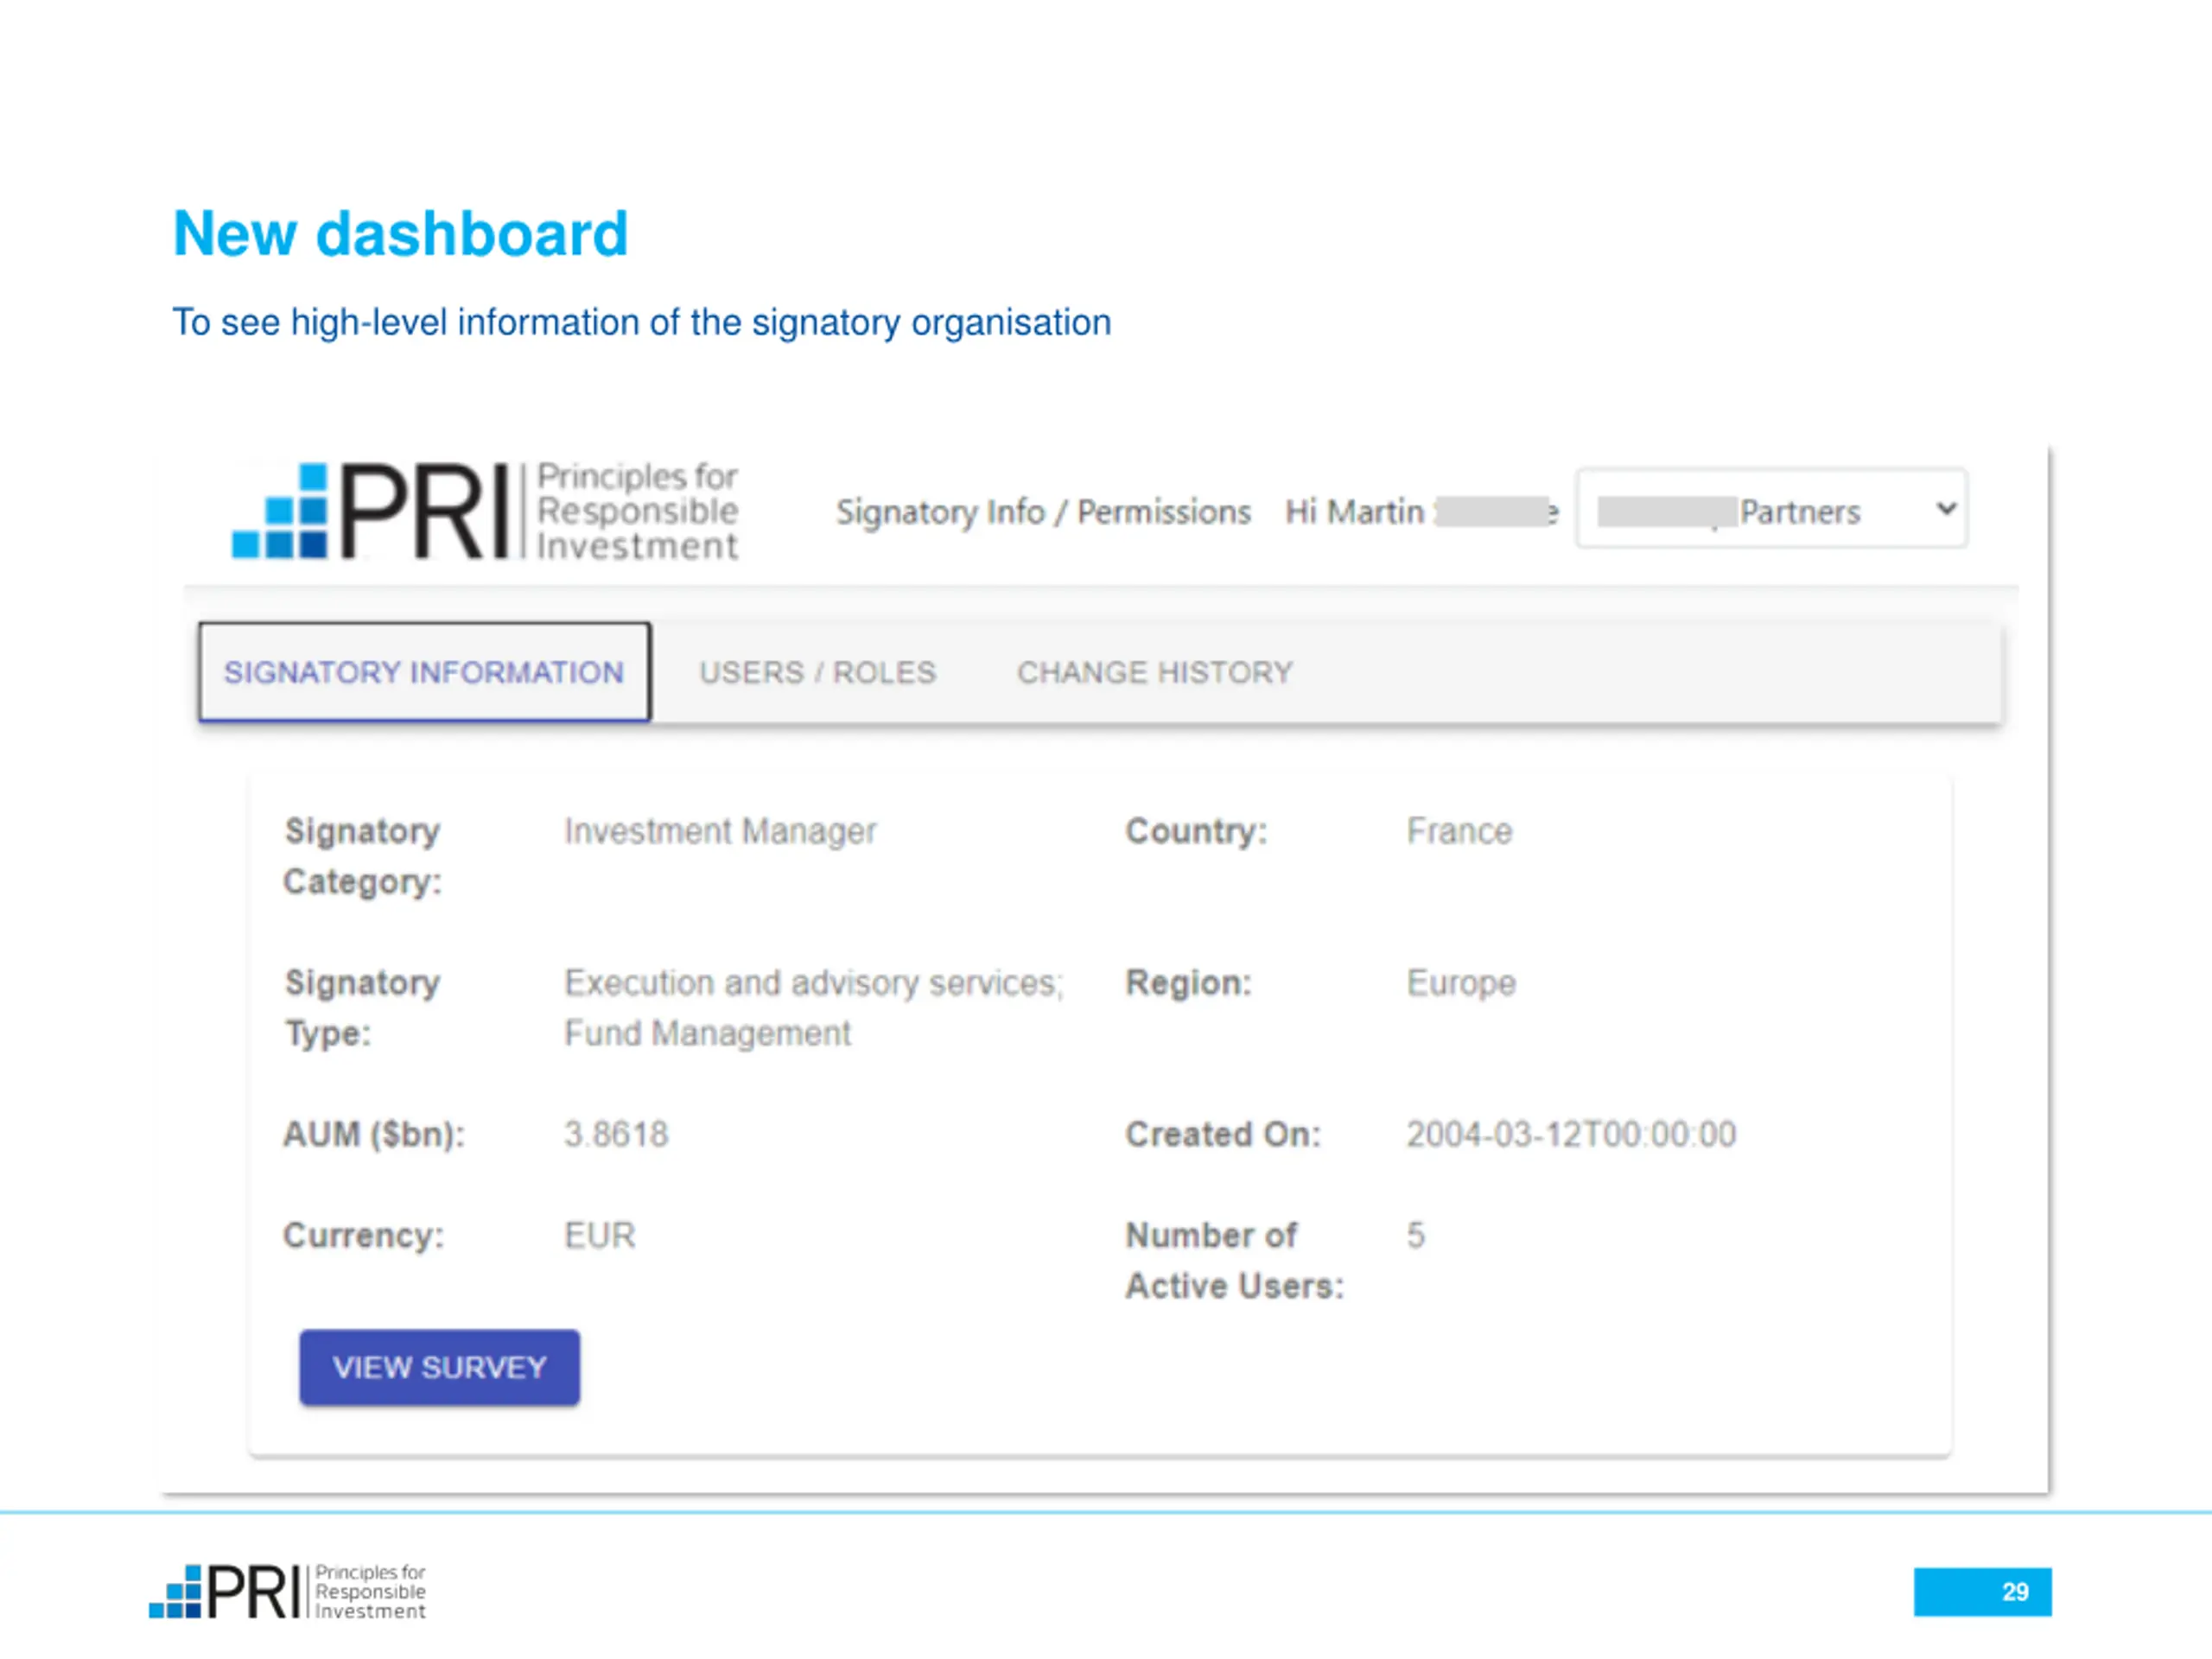Expand the Partners organisation dropdown
Image resolution: width=2212 pixels, height=1659 pixels.
tap(1771, 509)
